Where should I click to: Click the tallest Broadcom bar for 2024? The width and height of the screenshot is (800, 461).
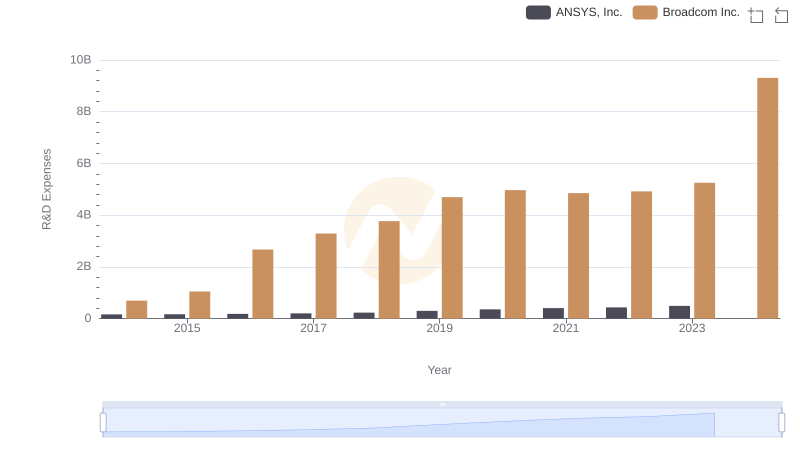(767, 198)
